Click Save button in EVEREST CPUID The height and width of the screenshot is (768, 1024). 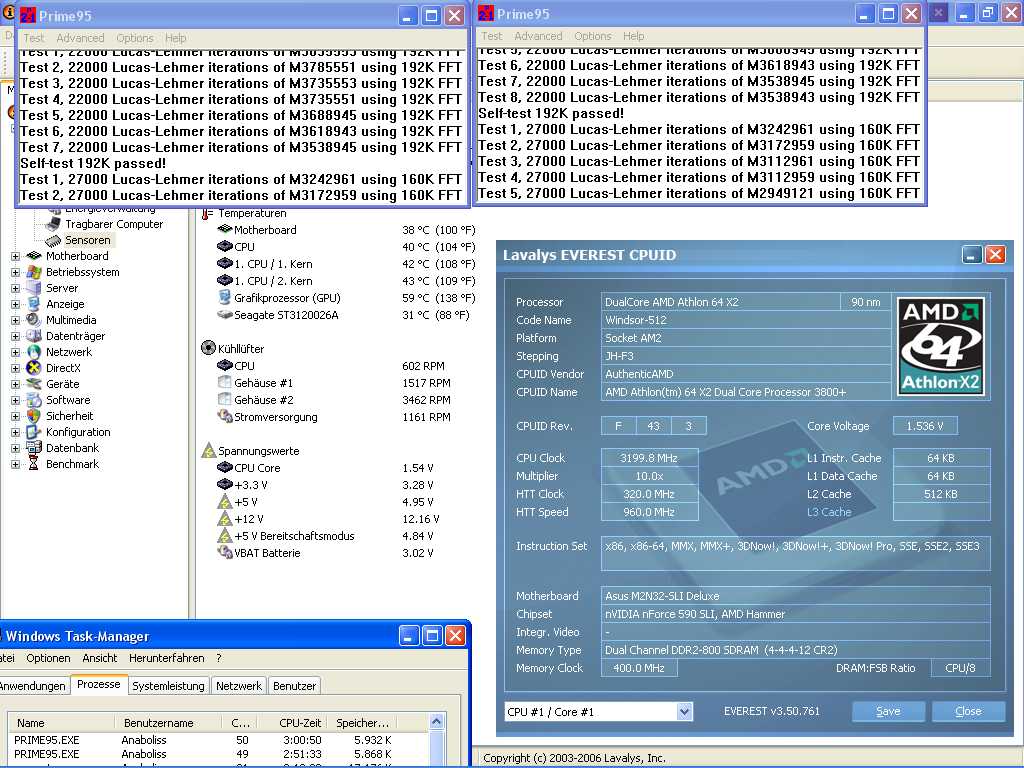click(x=888, y=711)
